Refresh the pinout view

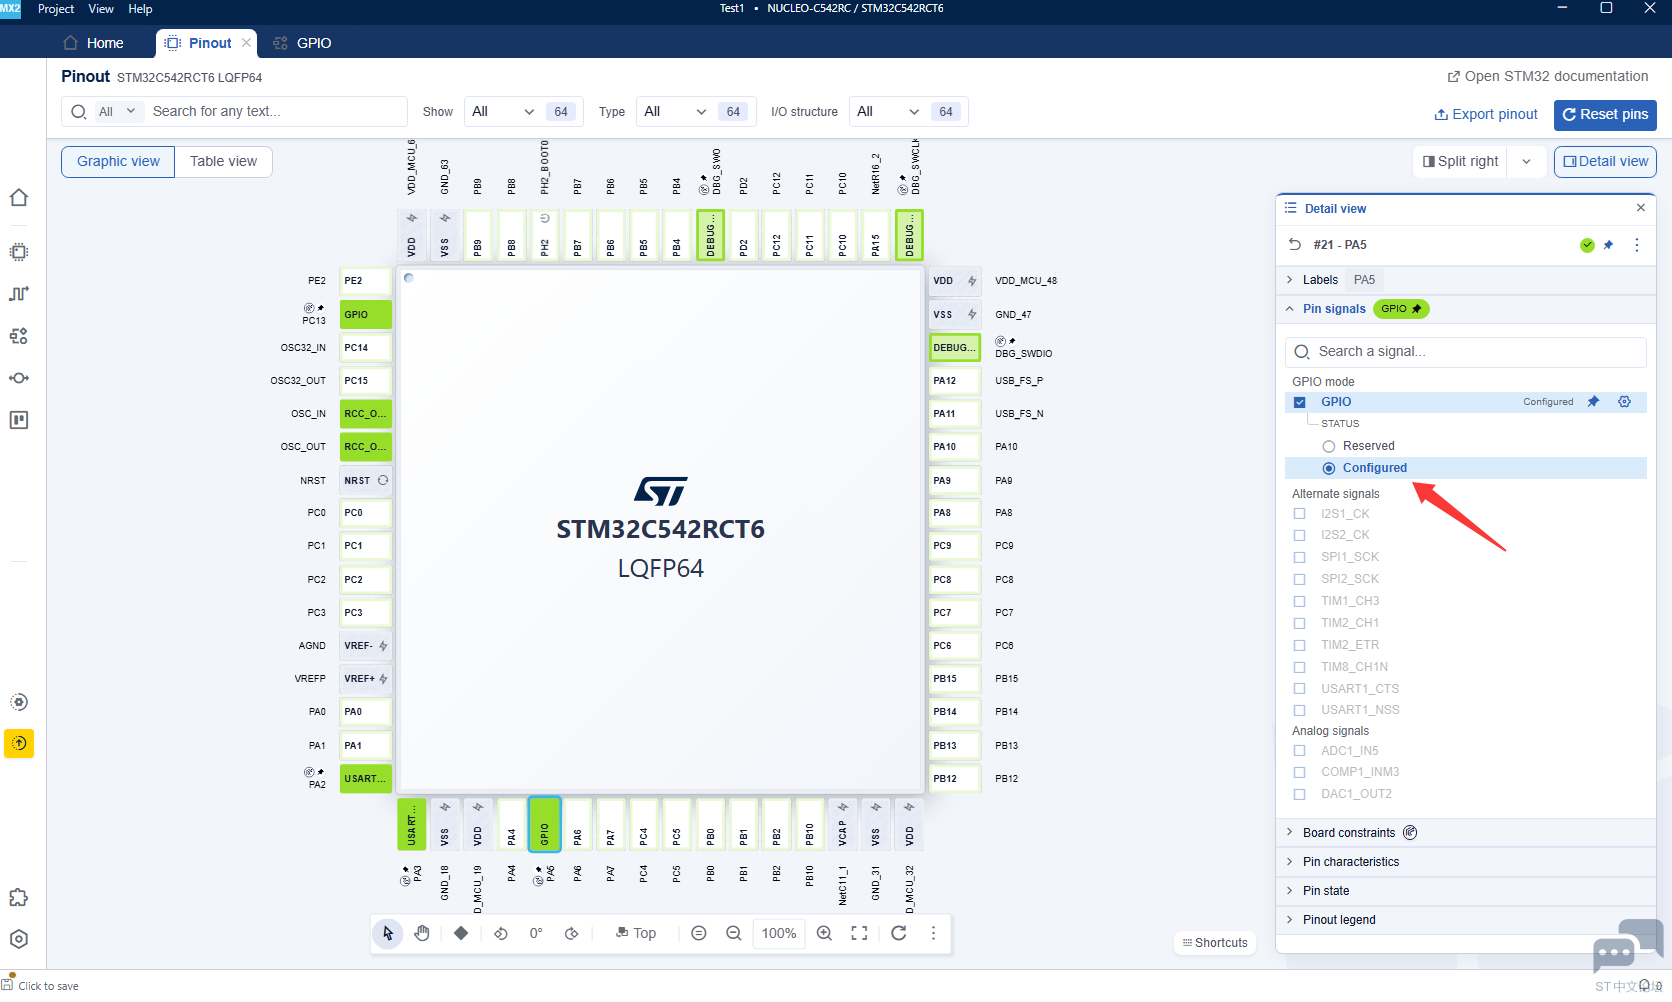pos(899,933)
